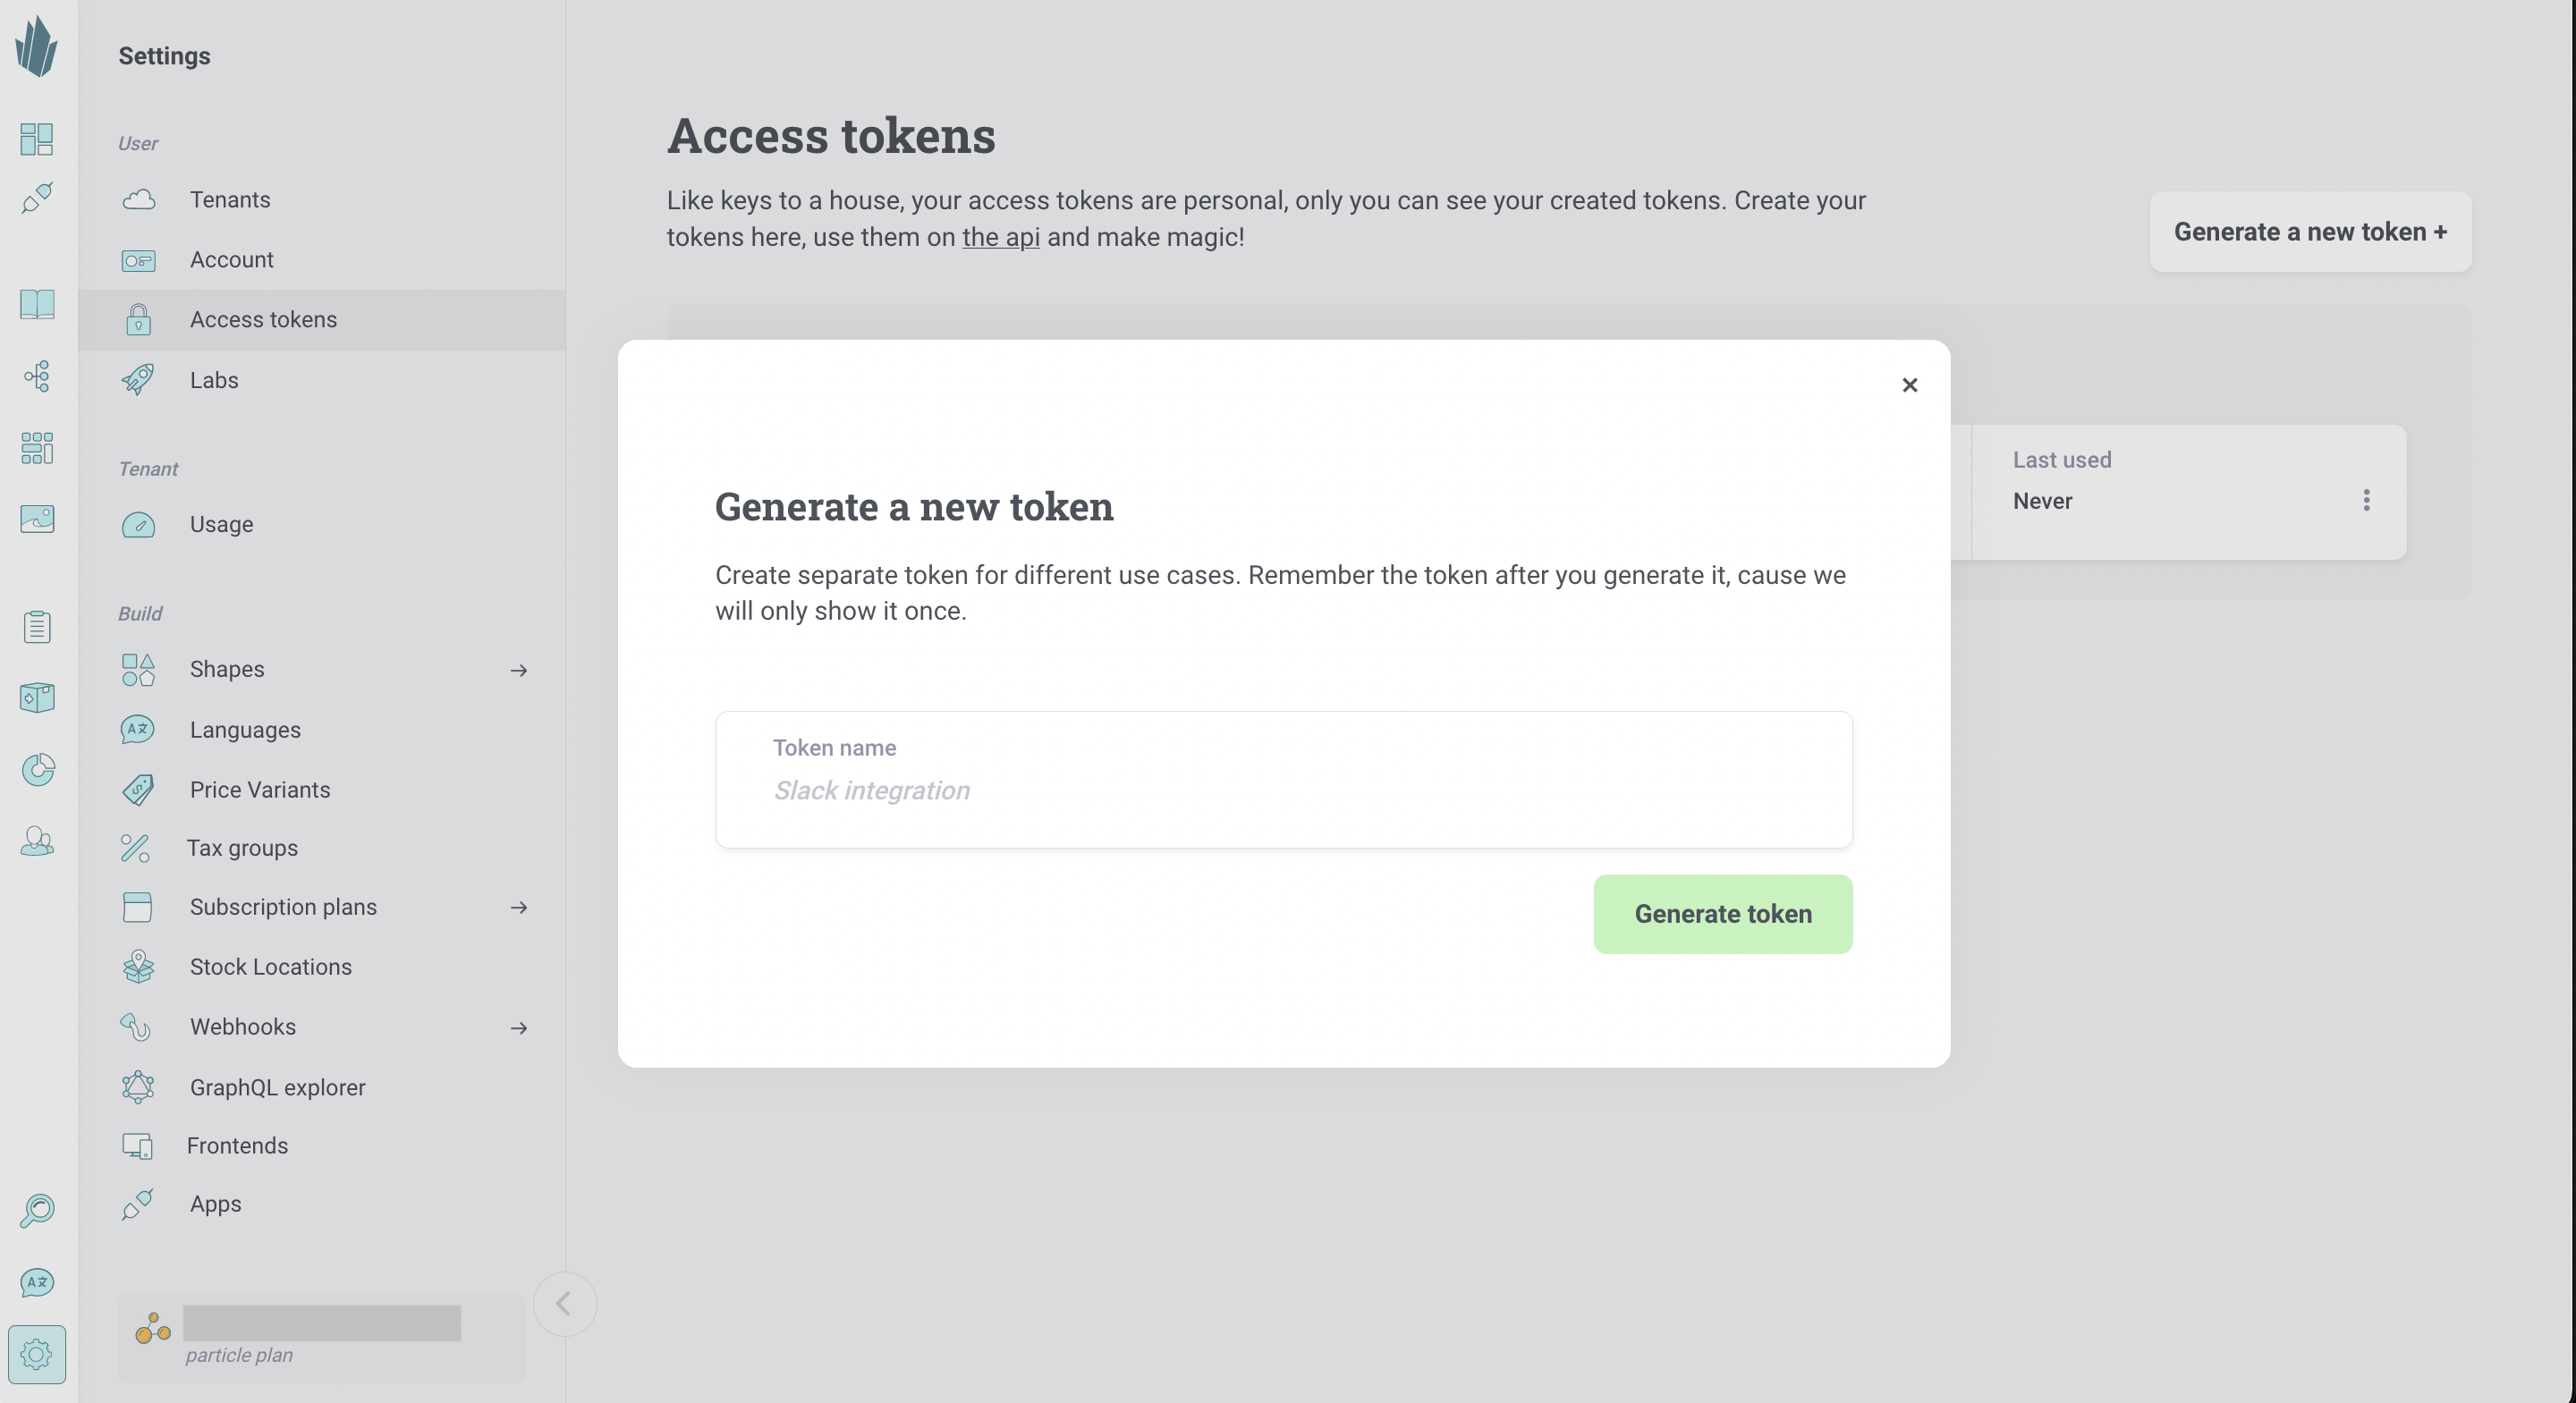2576x1403 pixels.
Task: Click the pie chart analytics icon
Action: click(37, 769)
